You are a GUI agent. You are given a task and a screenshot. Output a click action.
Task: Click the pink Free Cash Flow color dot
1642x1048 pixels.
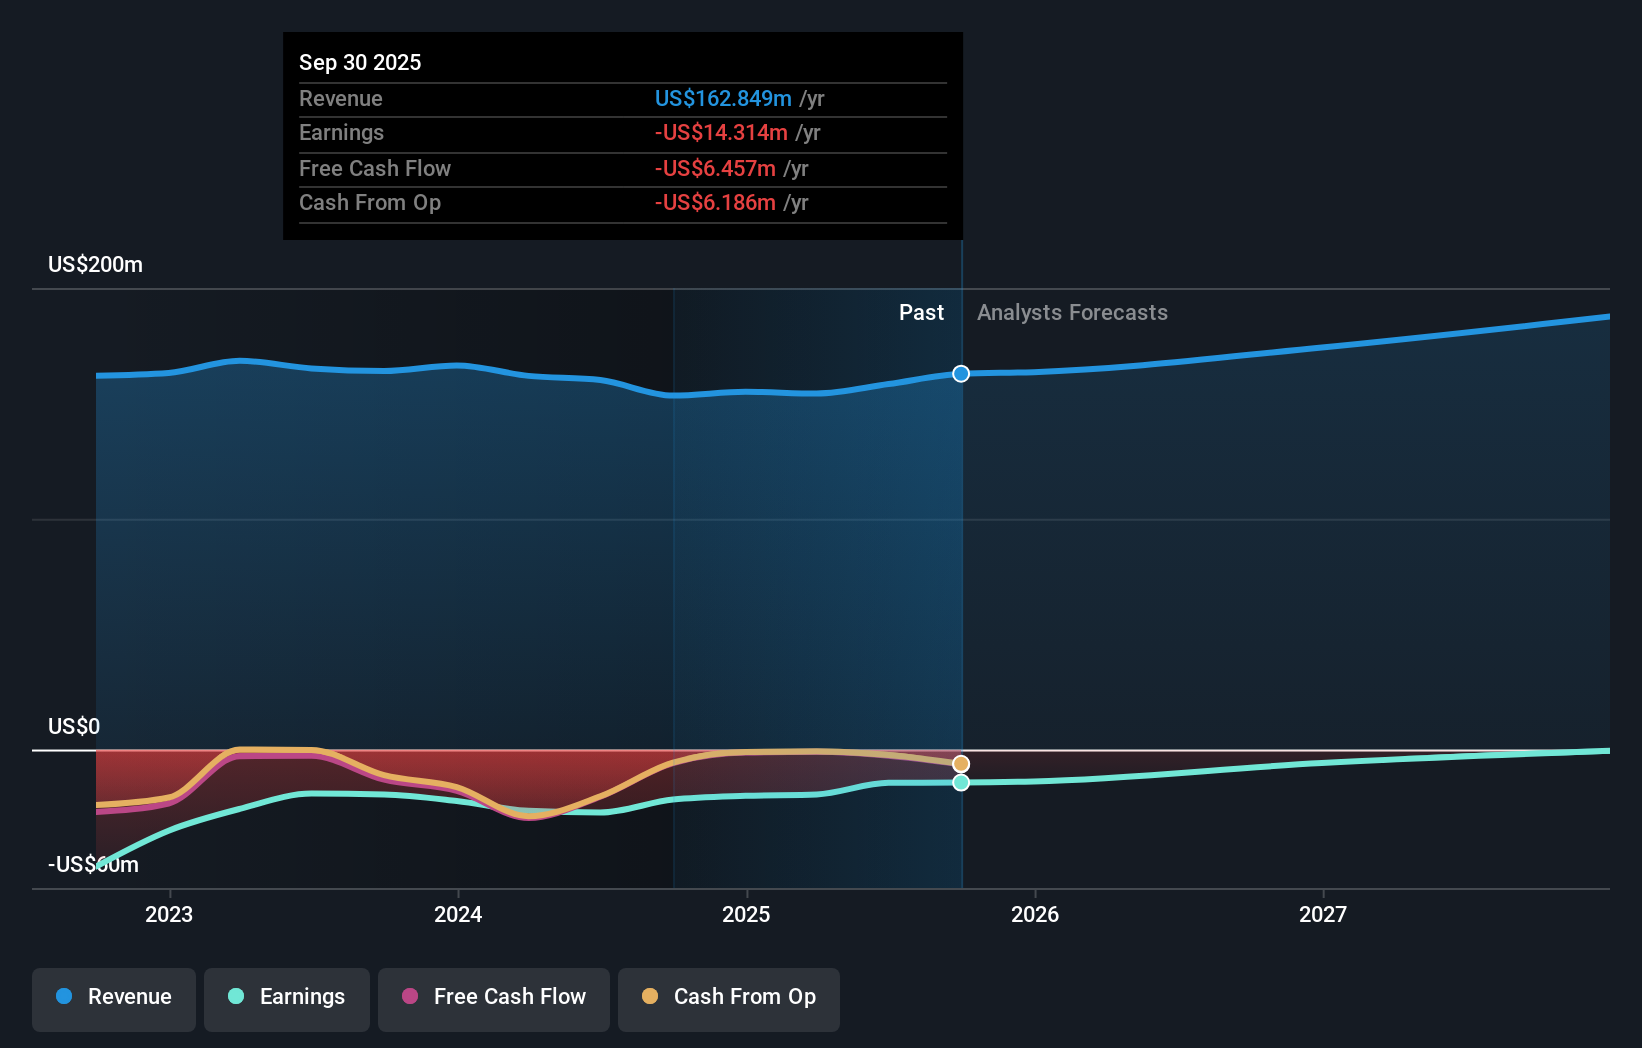pos(408,997)
